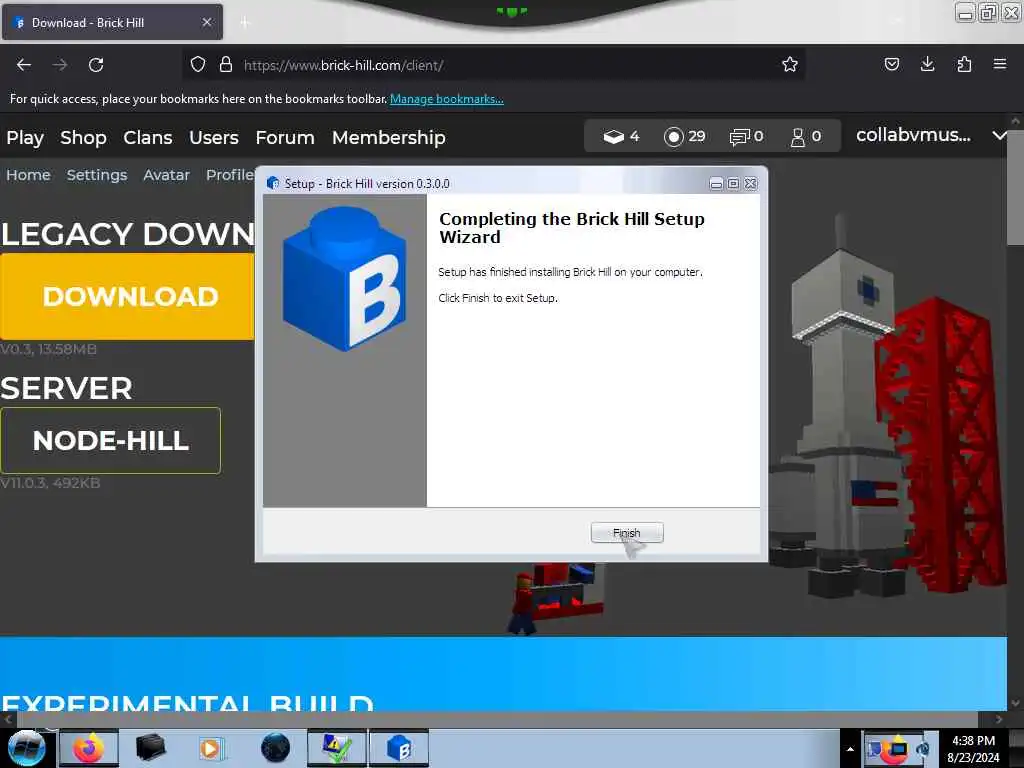This screenshot has width=1024, height=768.
Task: Click the taskbar clock 4:38 PM
Action: pyautogui.click(x=973, y=748)
